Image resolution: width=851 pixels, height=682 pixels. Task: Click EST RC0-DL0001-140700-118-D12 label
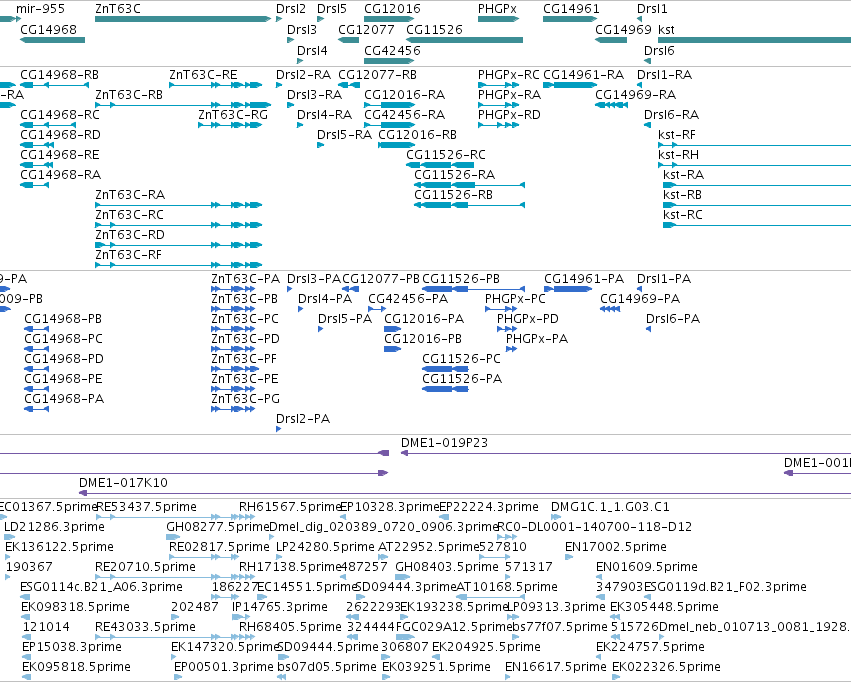[594, 527]
